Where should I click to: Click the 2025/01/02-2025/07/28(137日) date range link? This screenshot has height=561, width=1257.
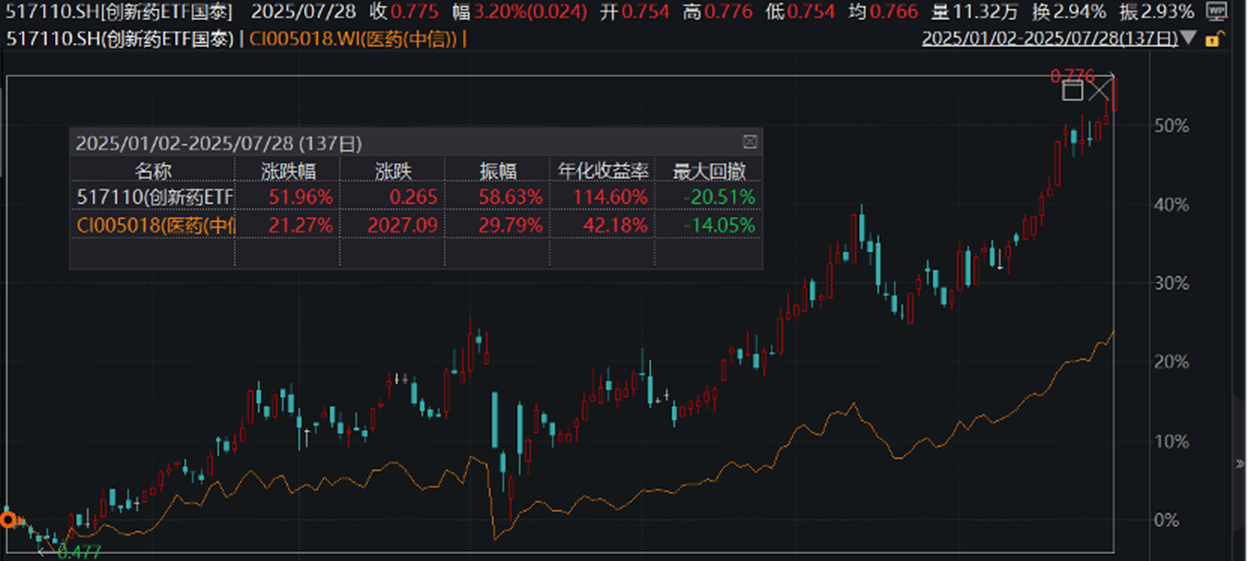(1049, 40)
